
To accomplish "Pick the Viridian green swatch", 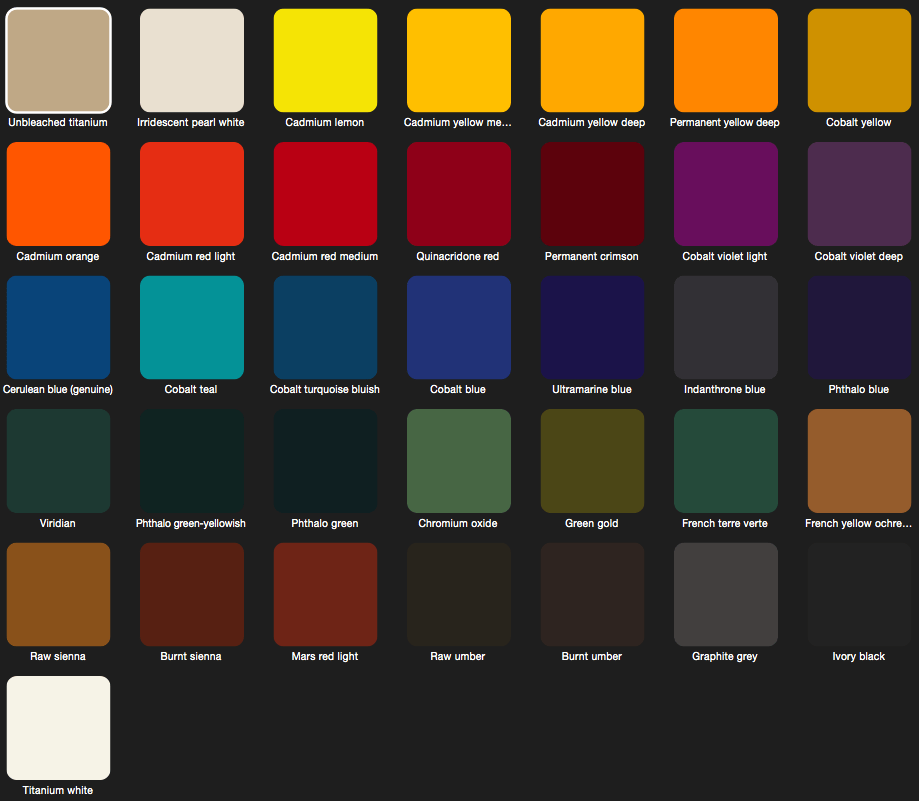I will [x=58, y=461].
